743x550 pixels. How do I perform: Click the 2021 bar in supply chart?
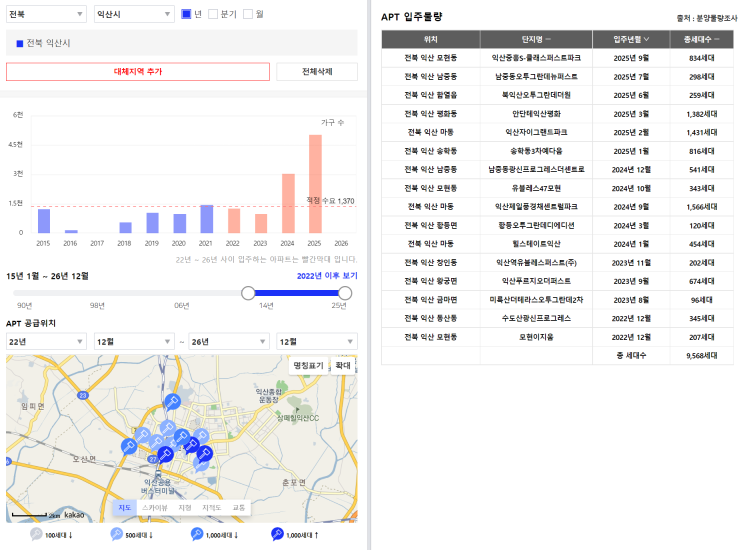[207, 219]
